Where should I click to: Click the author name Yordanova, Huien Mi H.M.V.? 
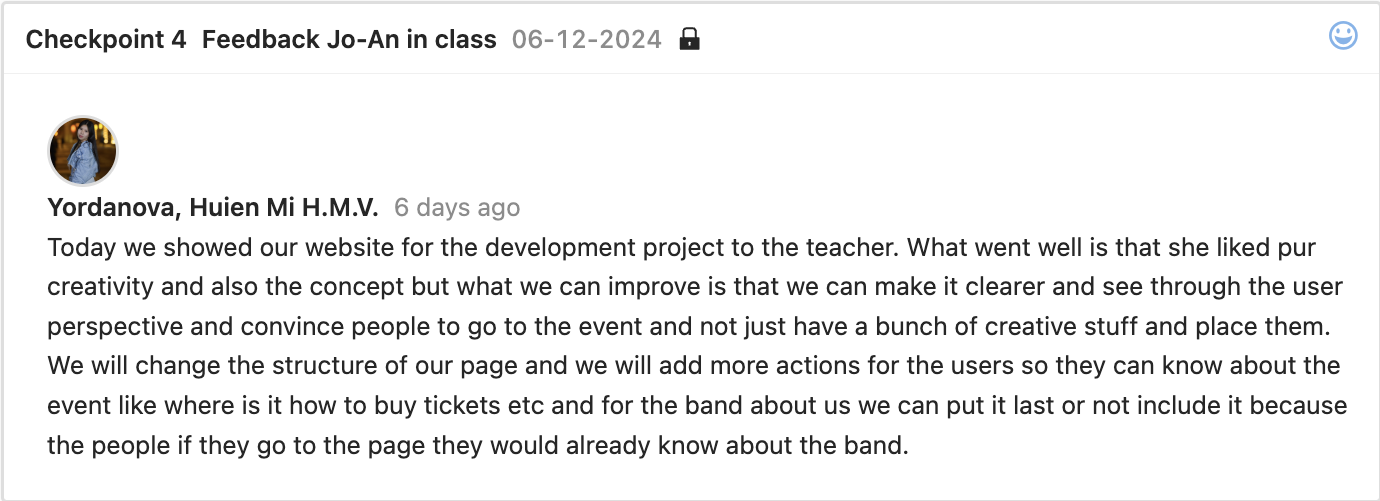(x=213, y=208)
